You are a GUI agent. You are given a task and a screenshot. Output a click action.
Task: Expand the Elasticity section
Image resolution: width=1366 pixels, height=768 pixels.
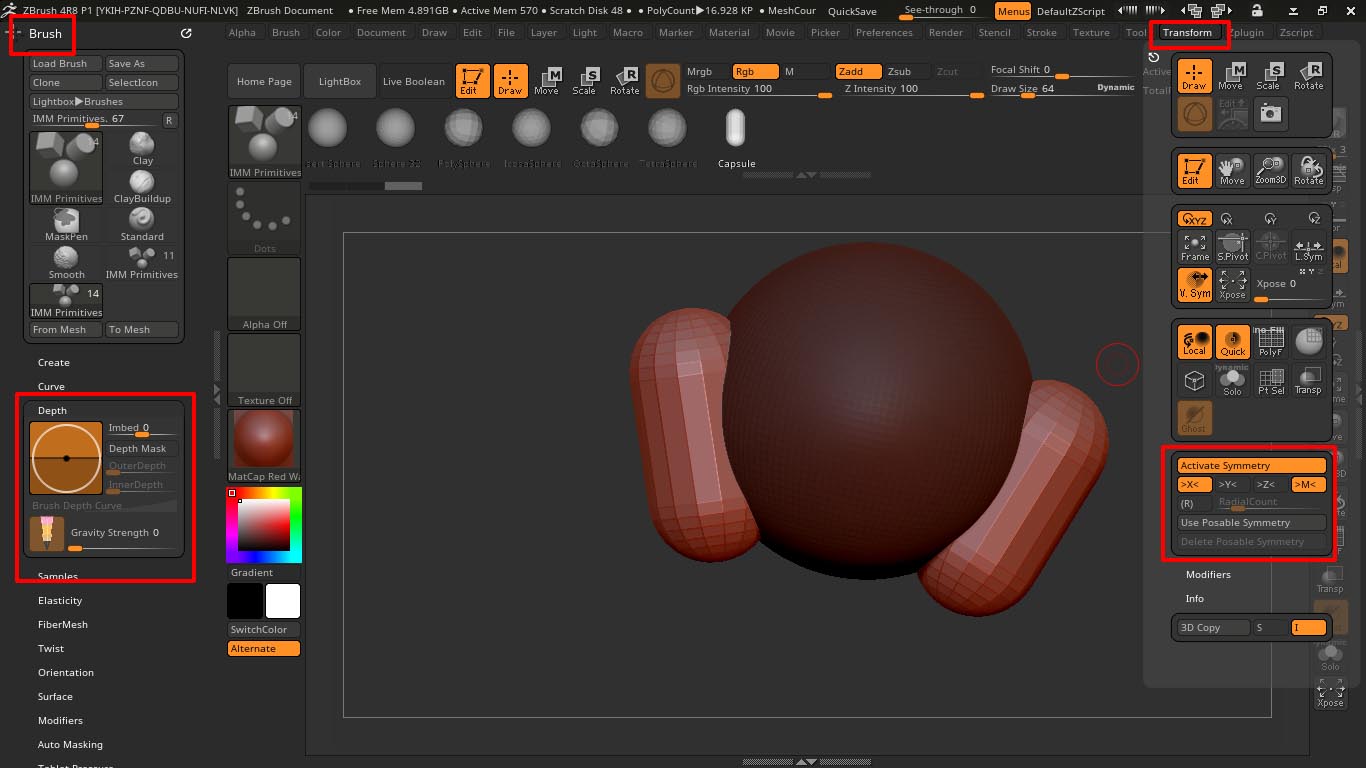pyautogui.click(x=60, y=601)
